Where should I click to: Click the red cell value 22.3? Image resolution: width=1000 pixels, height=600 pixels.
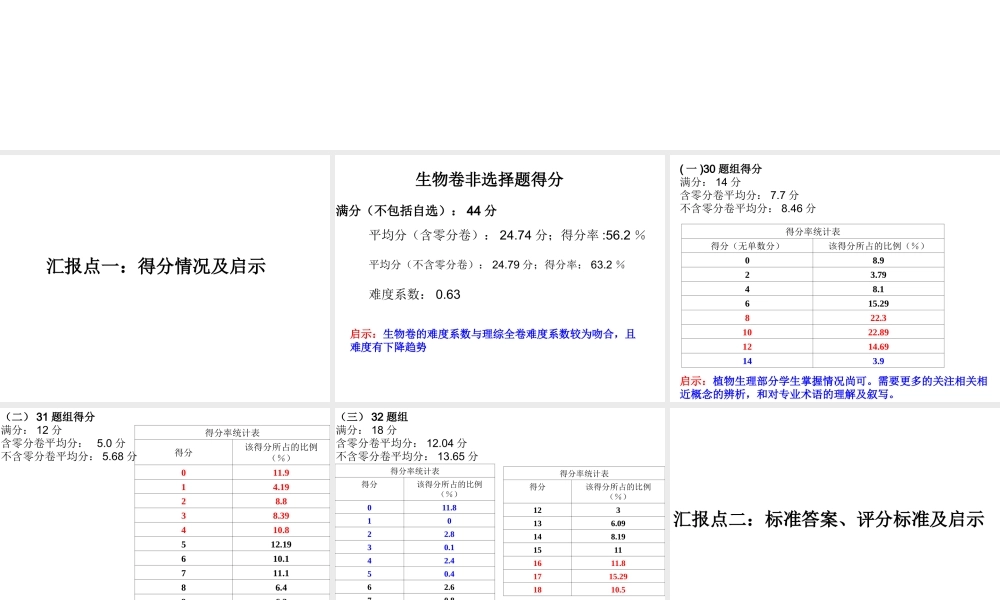pyautogui.click(x=878, y=318)
